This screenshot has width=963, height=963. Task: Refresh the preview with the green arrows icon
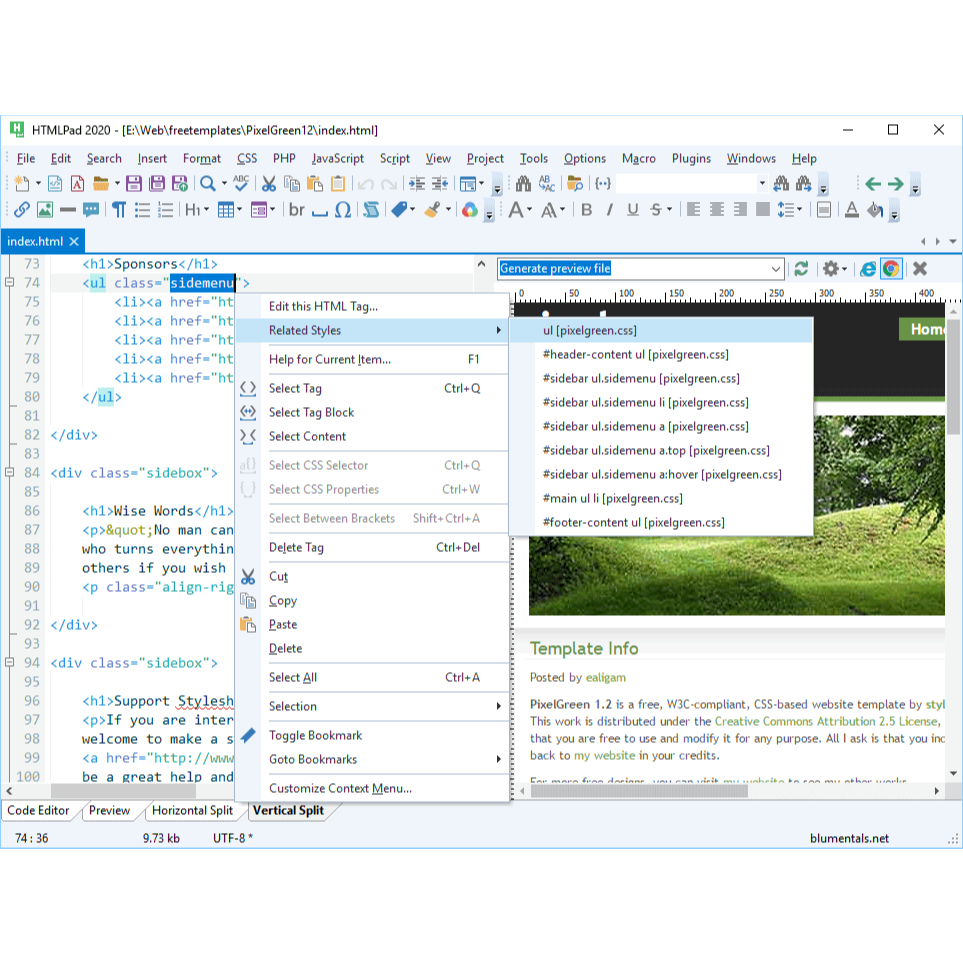801,269
